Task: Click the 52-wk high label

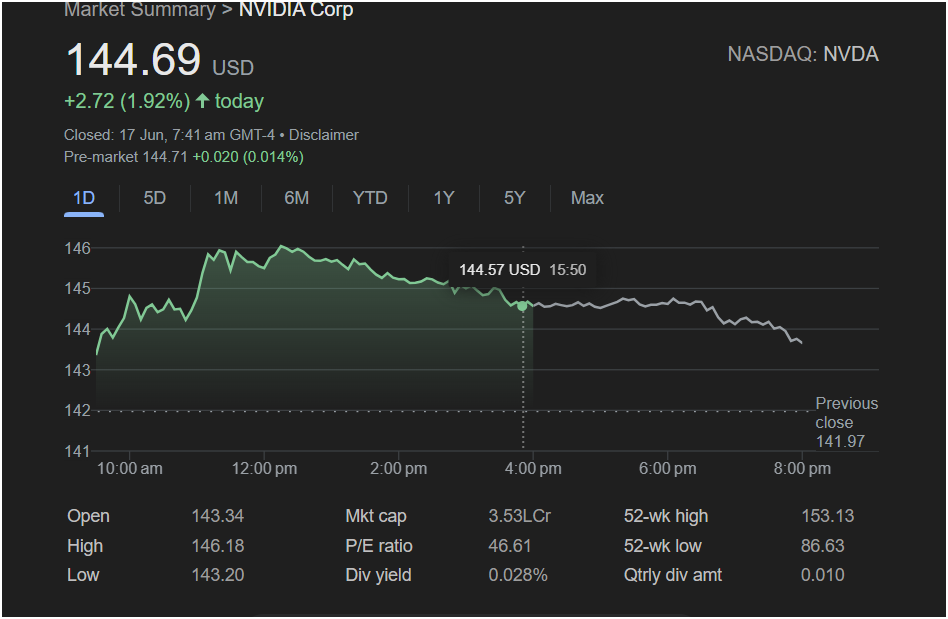Action: 665,516
